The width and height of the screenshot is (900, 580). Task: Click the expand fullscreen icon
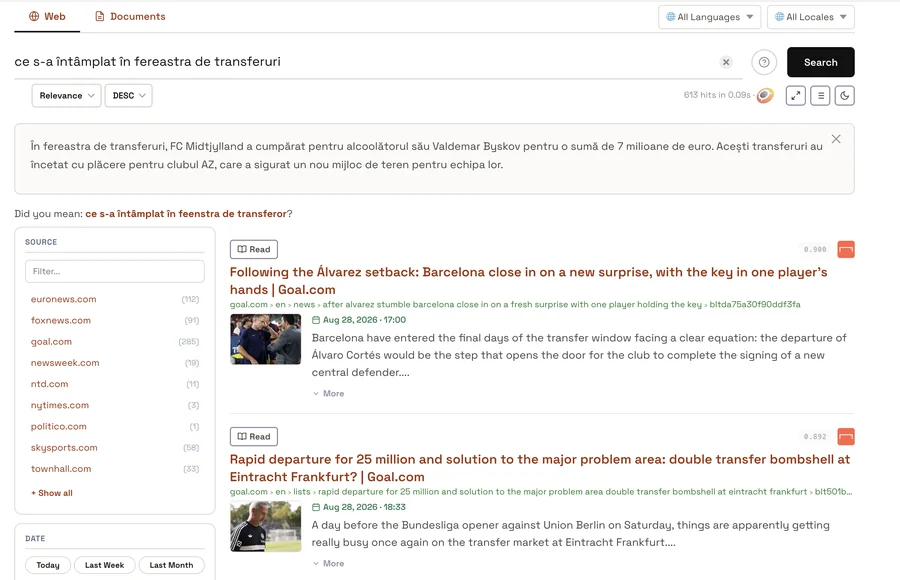click(x=796, y=96)
